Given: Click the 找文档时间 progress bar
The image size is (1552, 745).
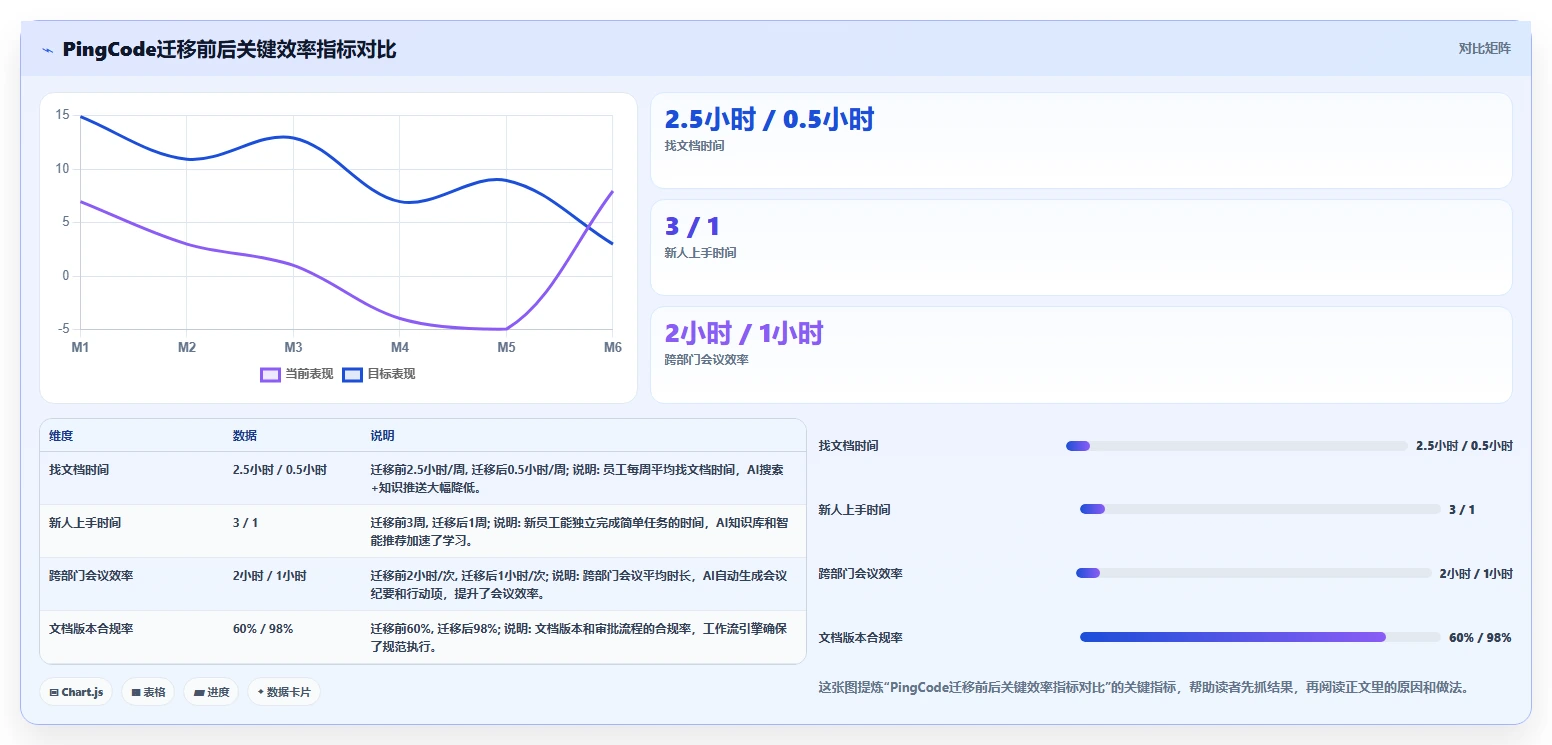Looking at the screenshot, I should [x=1237, y=446].
